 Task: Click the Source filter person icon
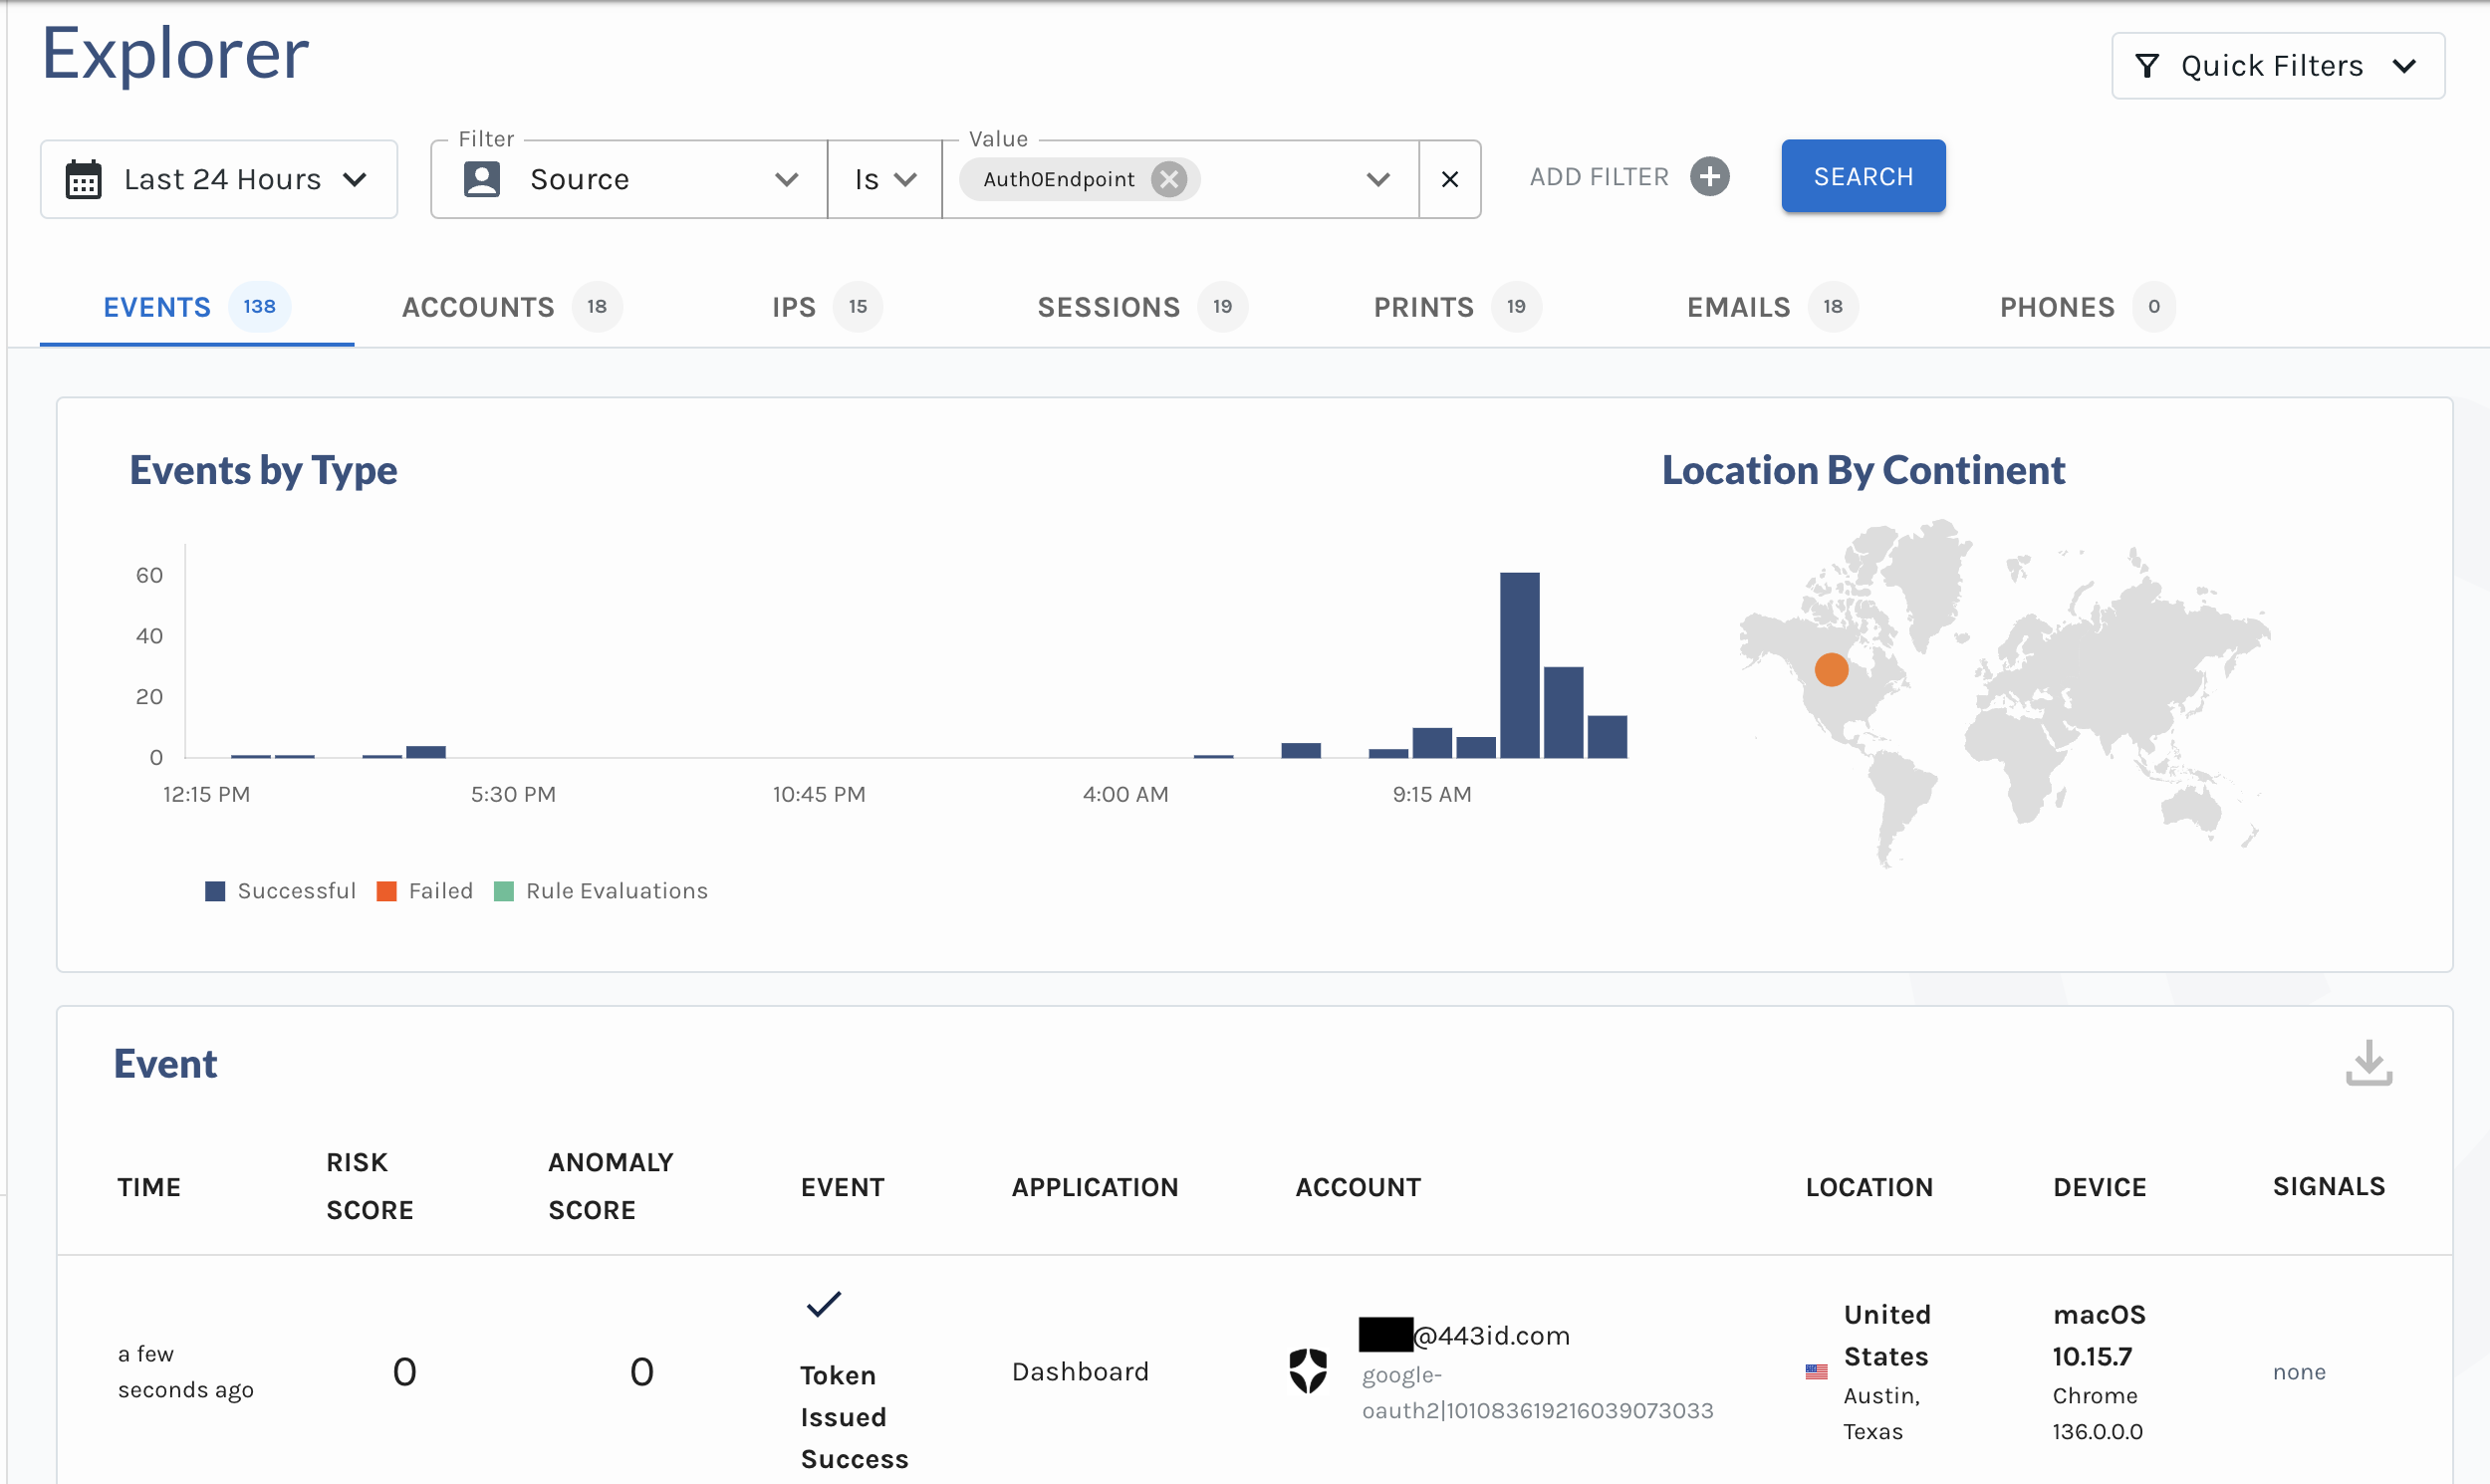[x=482, y=180]
